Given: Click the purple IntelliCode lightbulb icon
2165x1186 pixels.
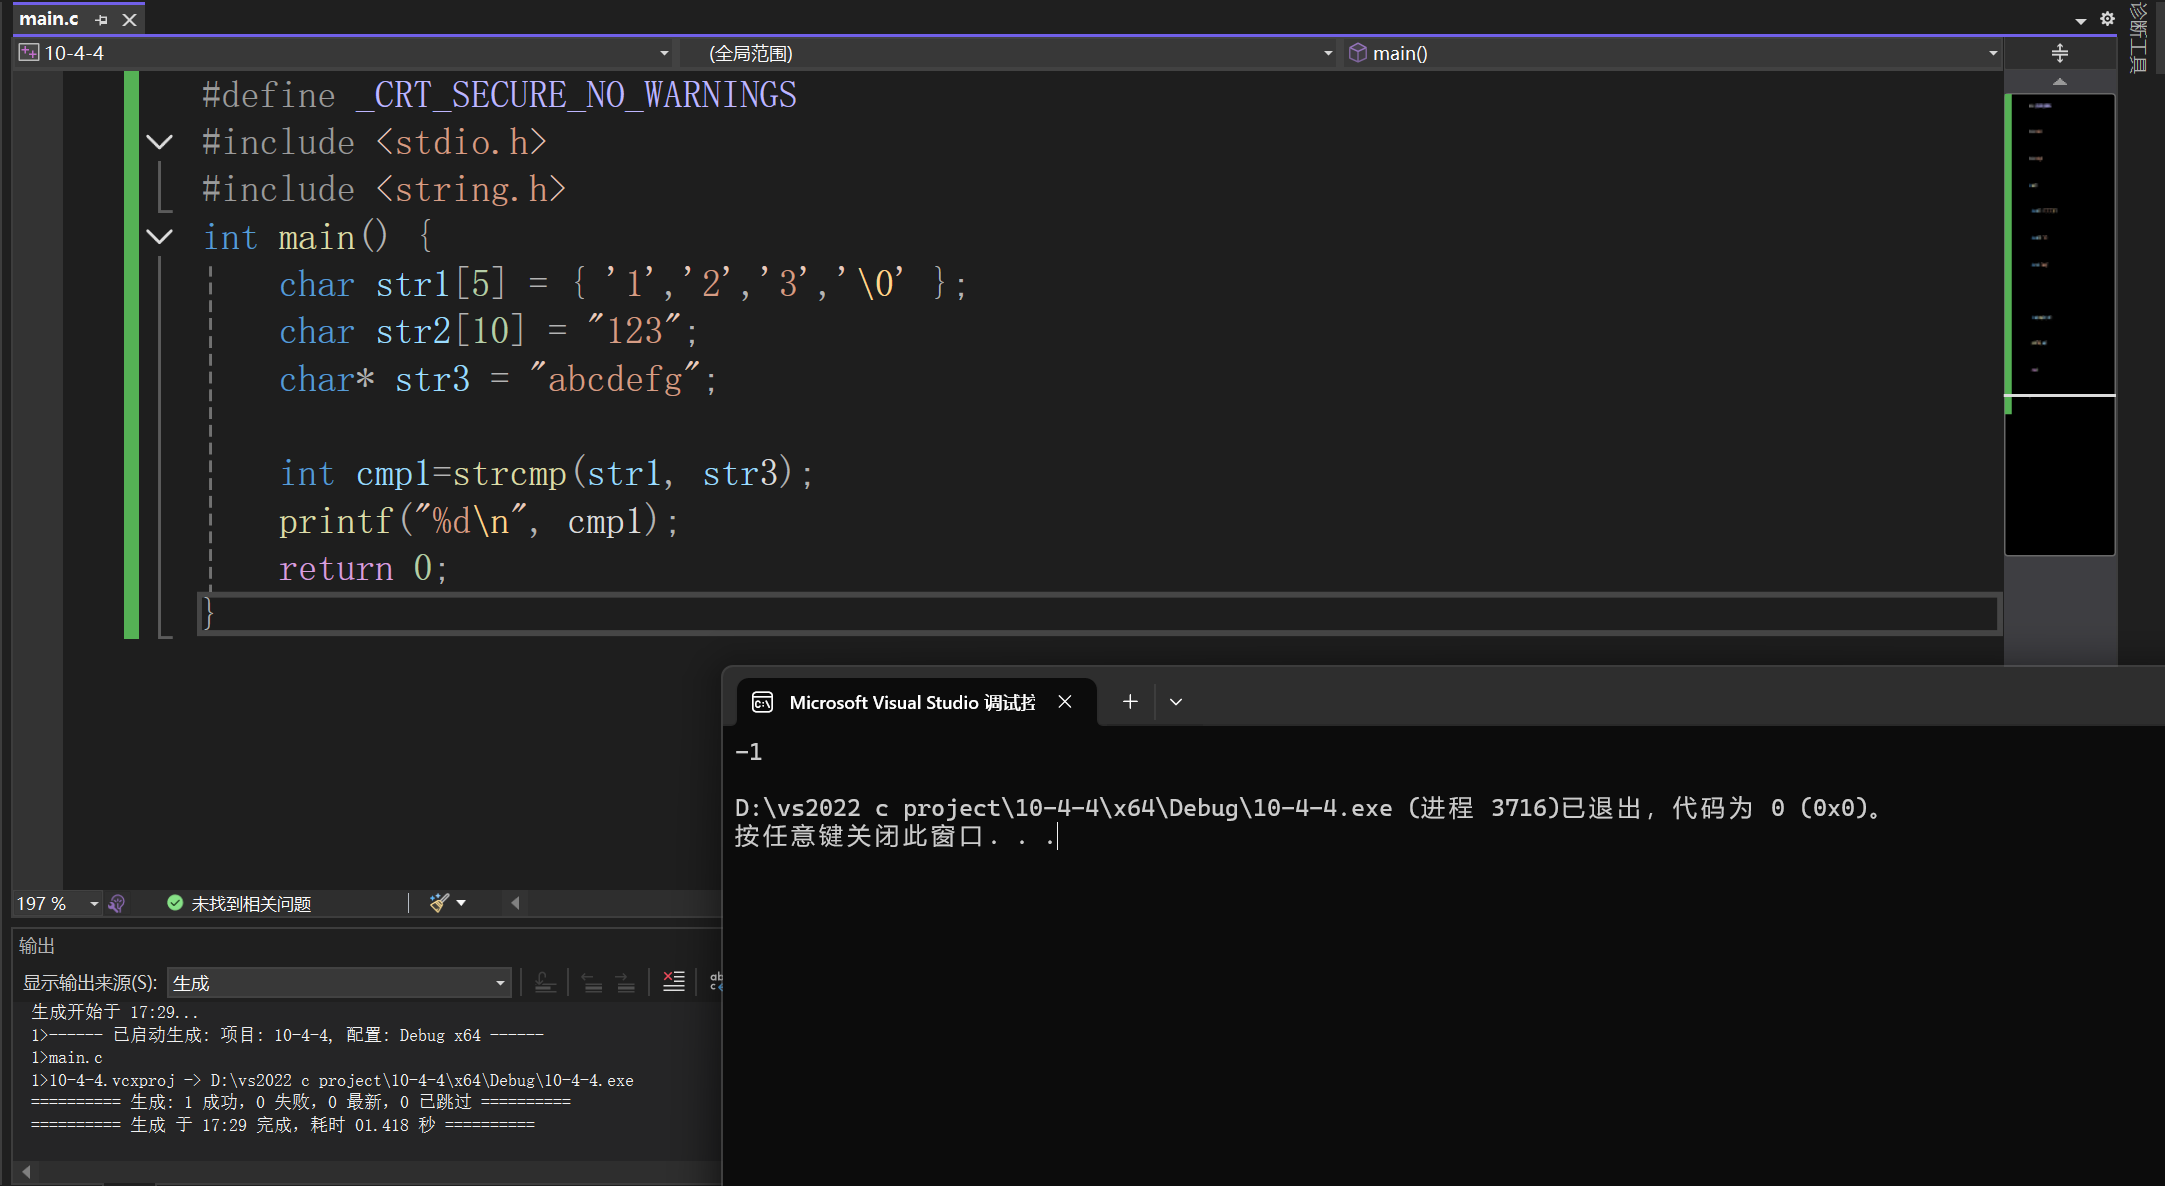Looking at the screenshot, I should (117, 903).
